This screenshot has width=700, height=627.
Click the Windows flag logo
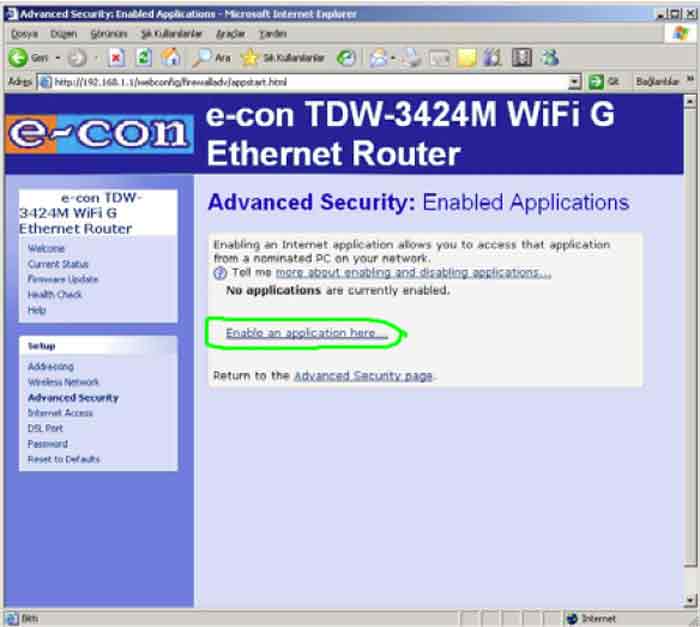coord(681,33)
